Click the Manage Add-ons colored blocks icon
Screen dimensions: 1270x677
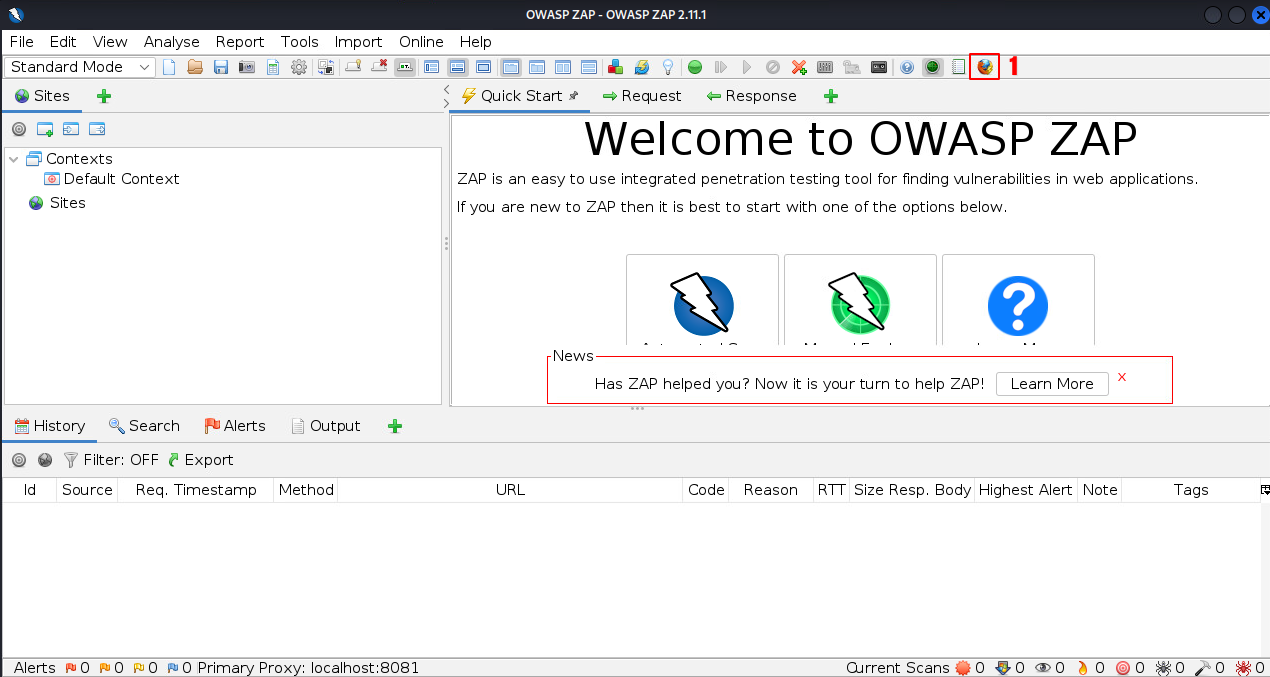coord(616,67)
